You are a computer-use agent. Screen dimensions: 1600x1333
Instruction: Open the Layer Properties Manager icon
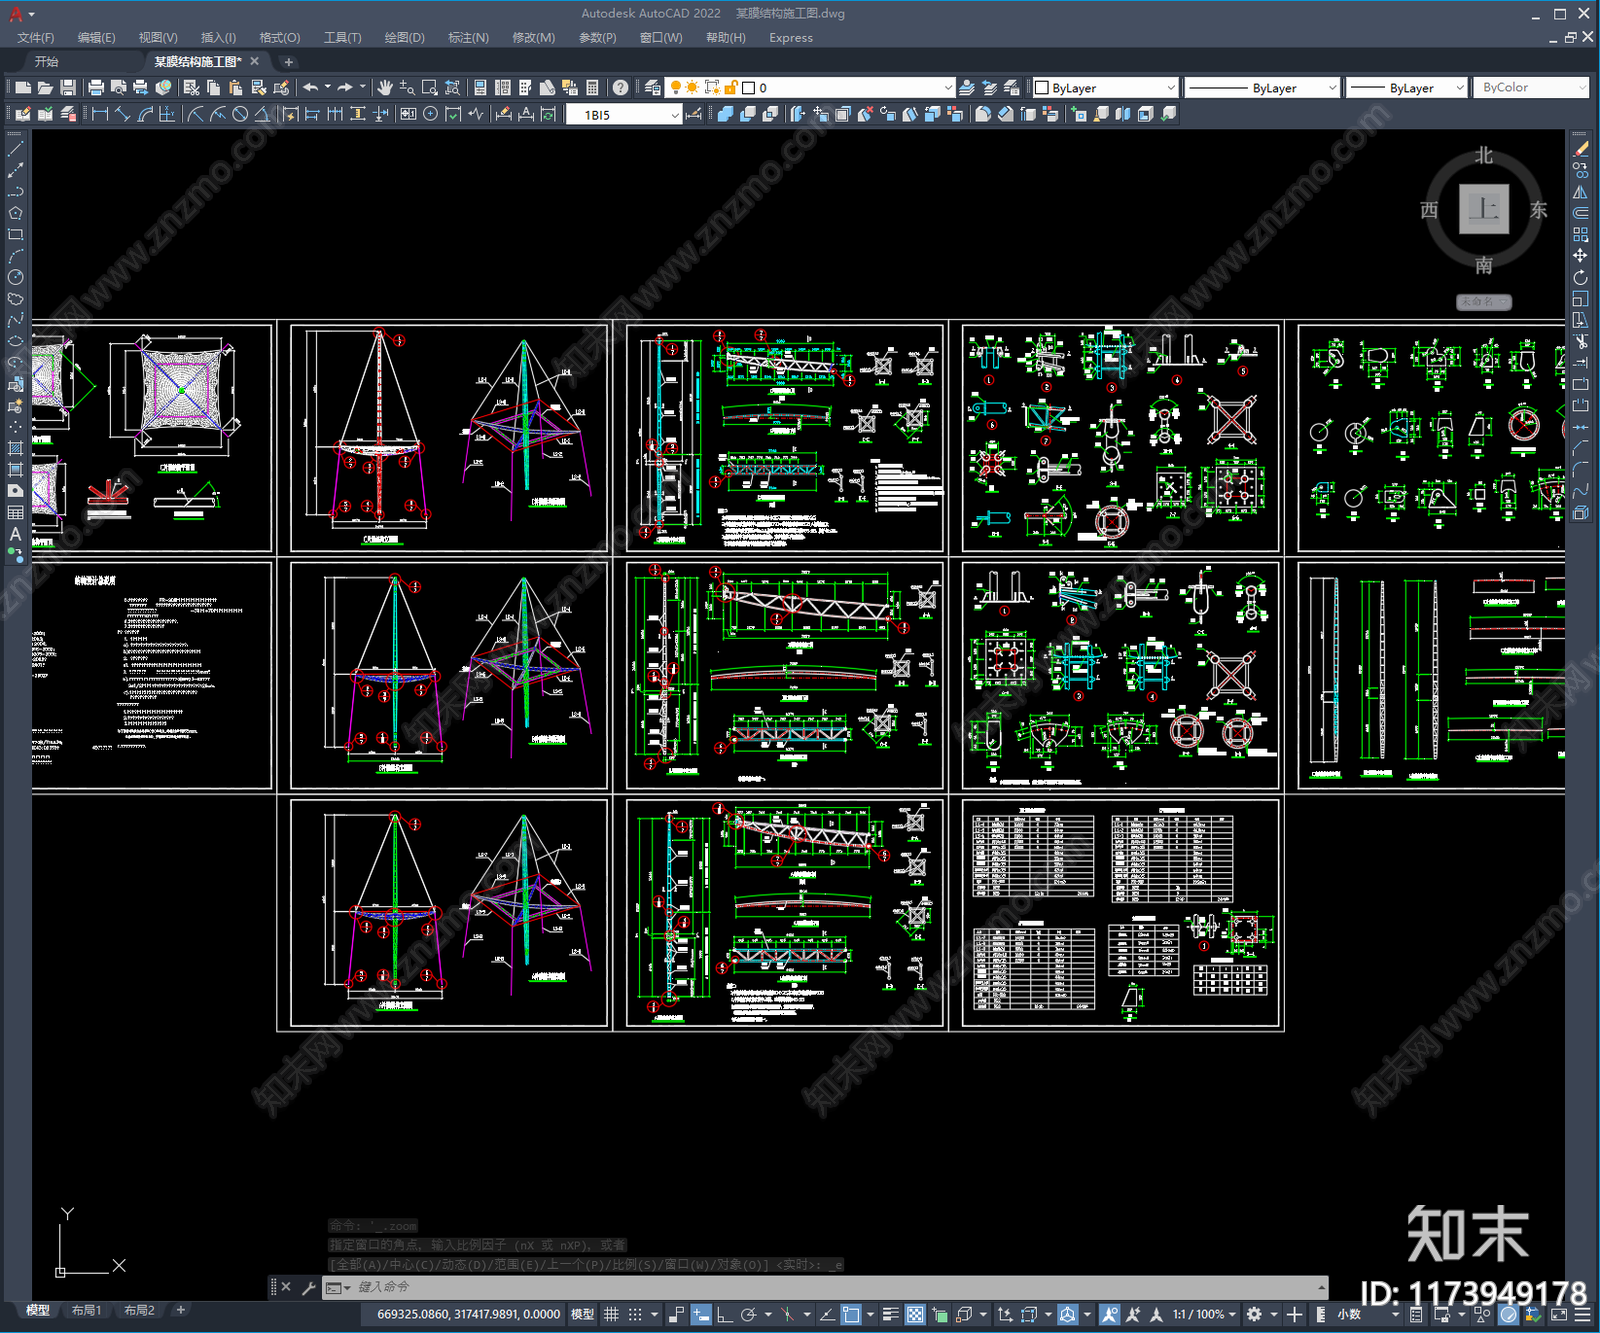[x=653, y=88]
